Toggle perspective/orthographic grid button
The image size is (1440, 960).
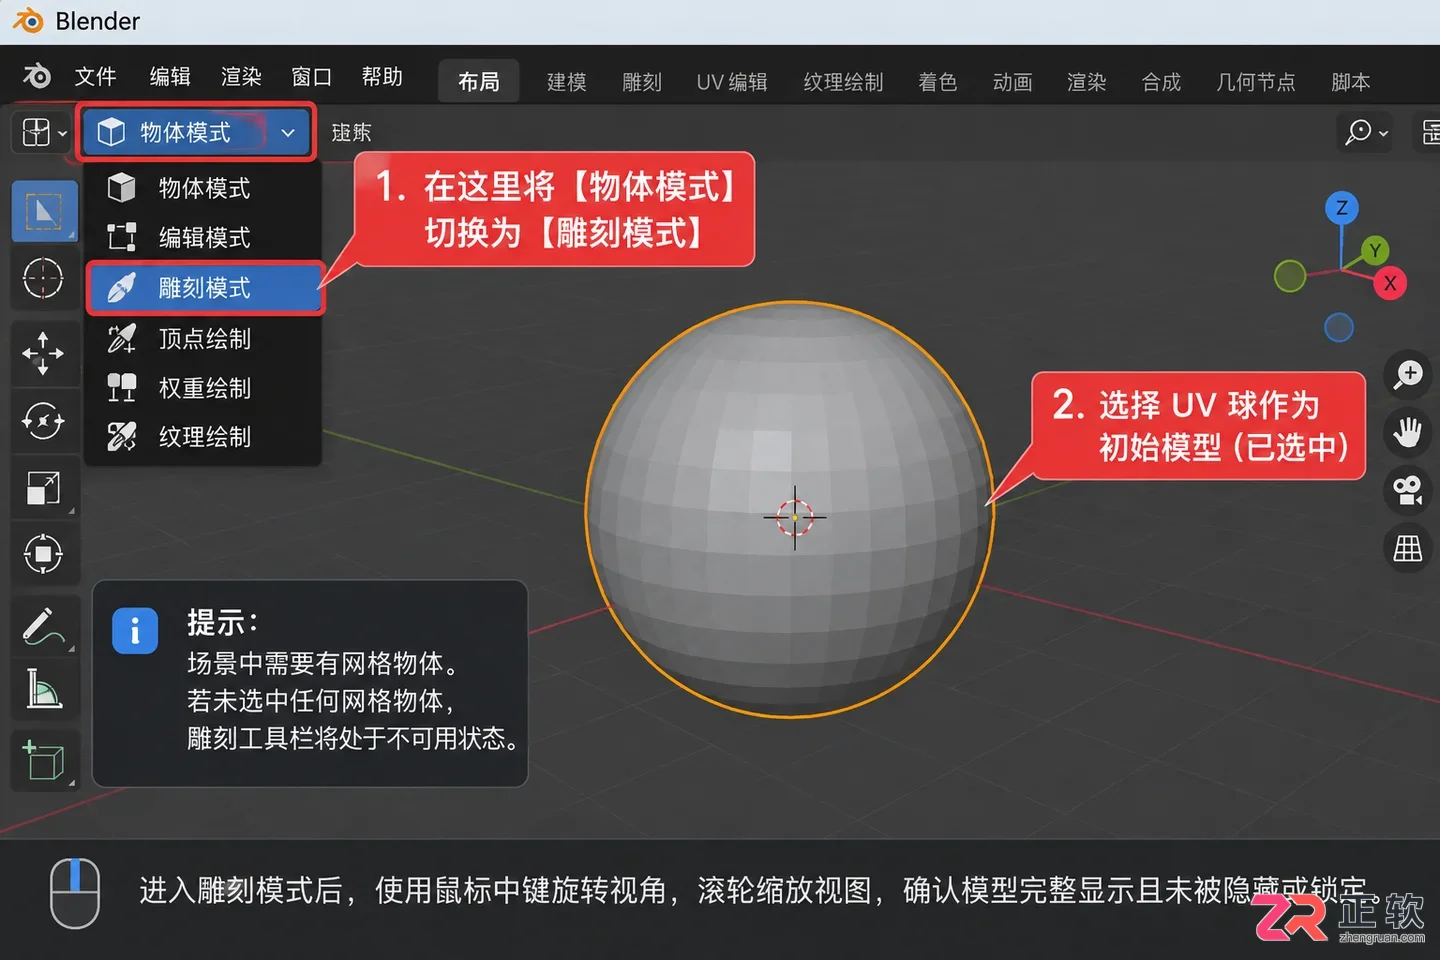1408,548
